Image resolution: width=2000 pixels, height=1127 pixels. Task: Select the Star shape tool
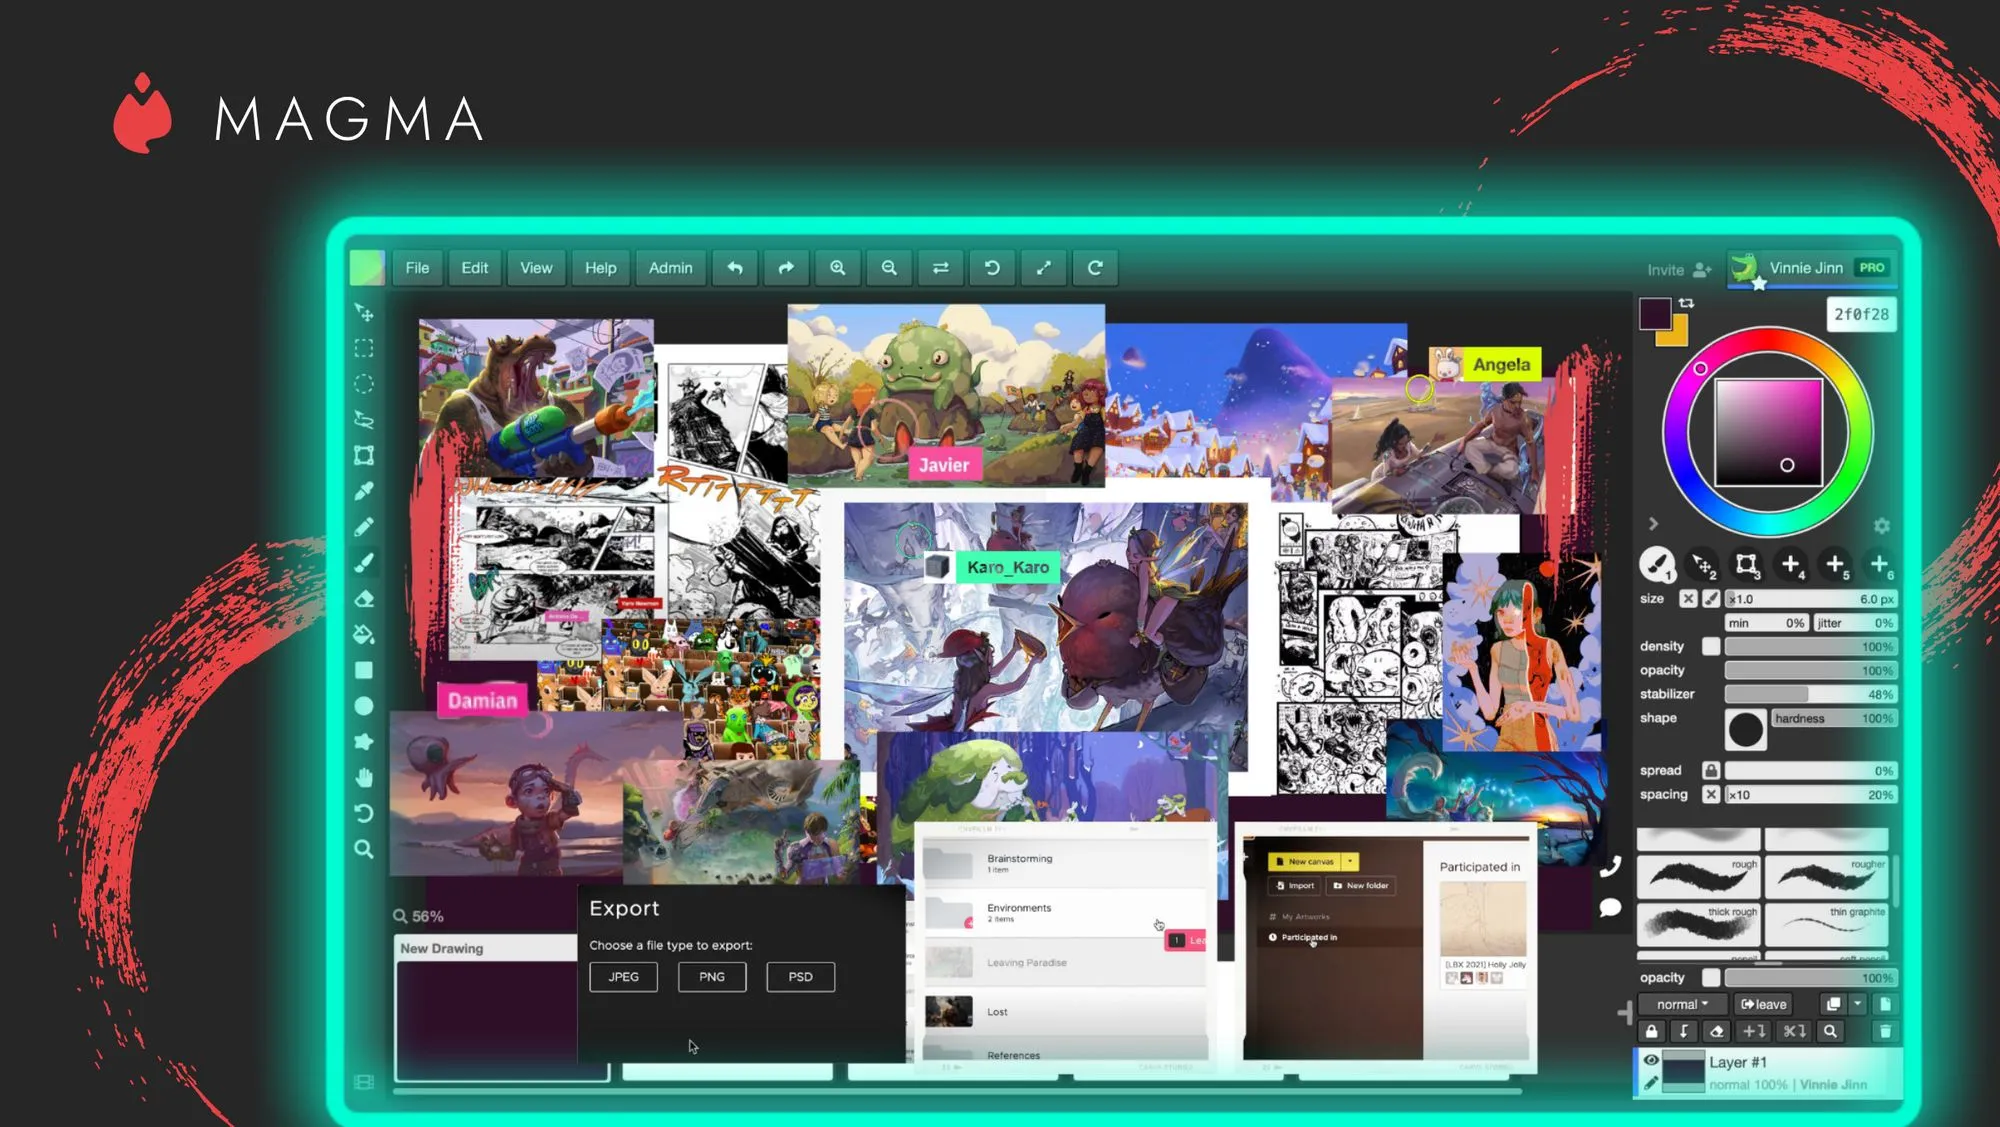coord(364,742)
